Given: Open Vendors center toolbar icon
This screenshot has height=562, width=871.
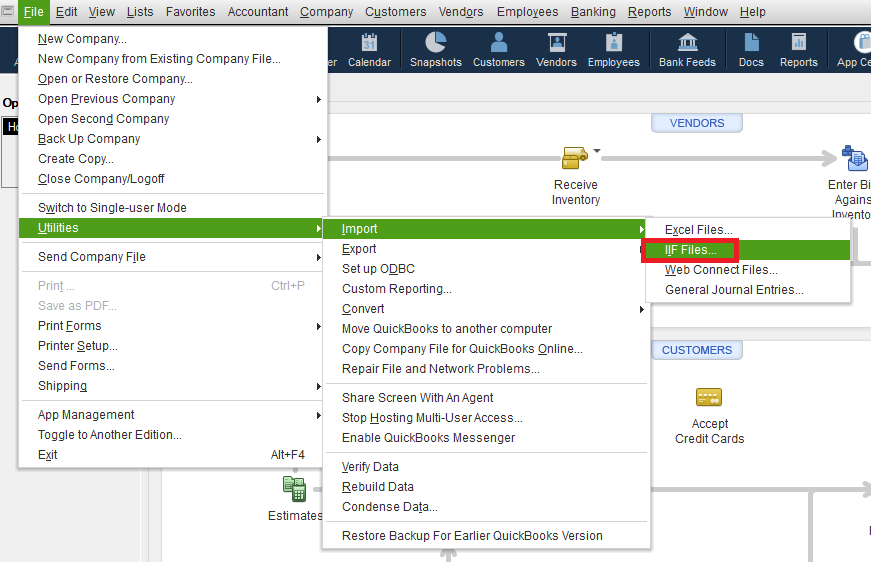Looking at the screenshot, I should 556,49.
